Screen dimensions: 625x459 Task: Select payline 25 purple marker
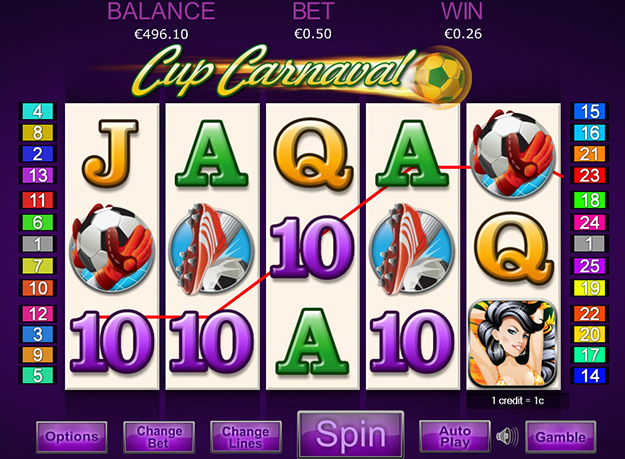click(589, 266)
